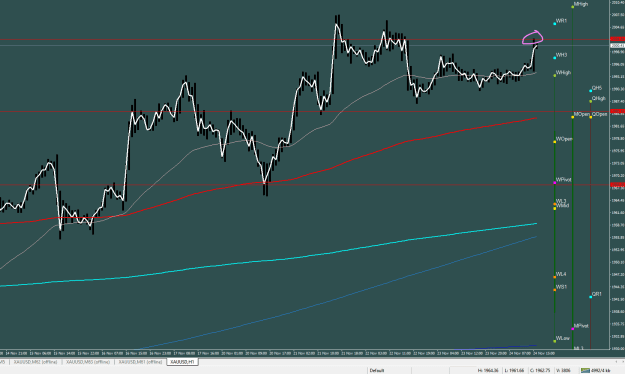Screen dimensions: 625x374
Task: Click the connection status bars icon
Action: coord(585,370)
